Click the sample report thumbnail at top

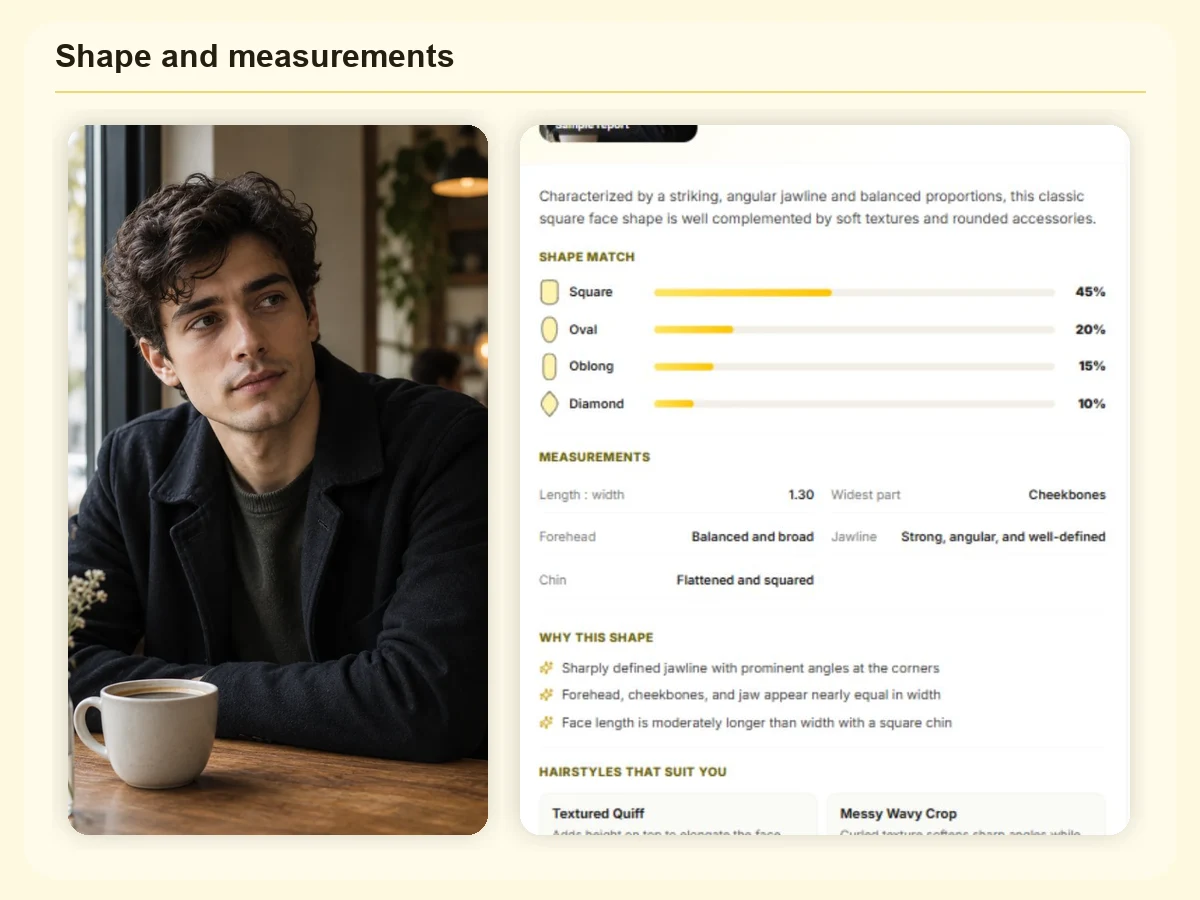click(618, 132)
